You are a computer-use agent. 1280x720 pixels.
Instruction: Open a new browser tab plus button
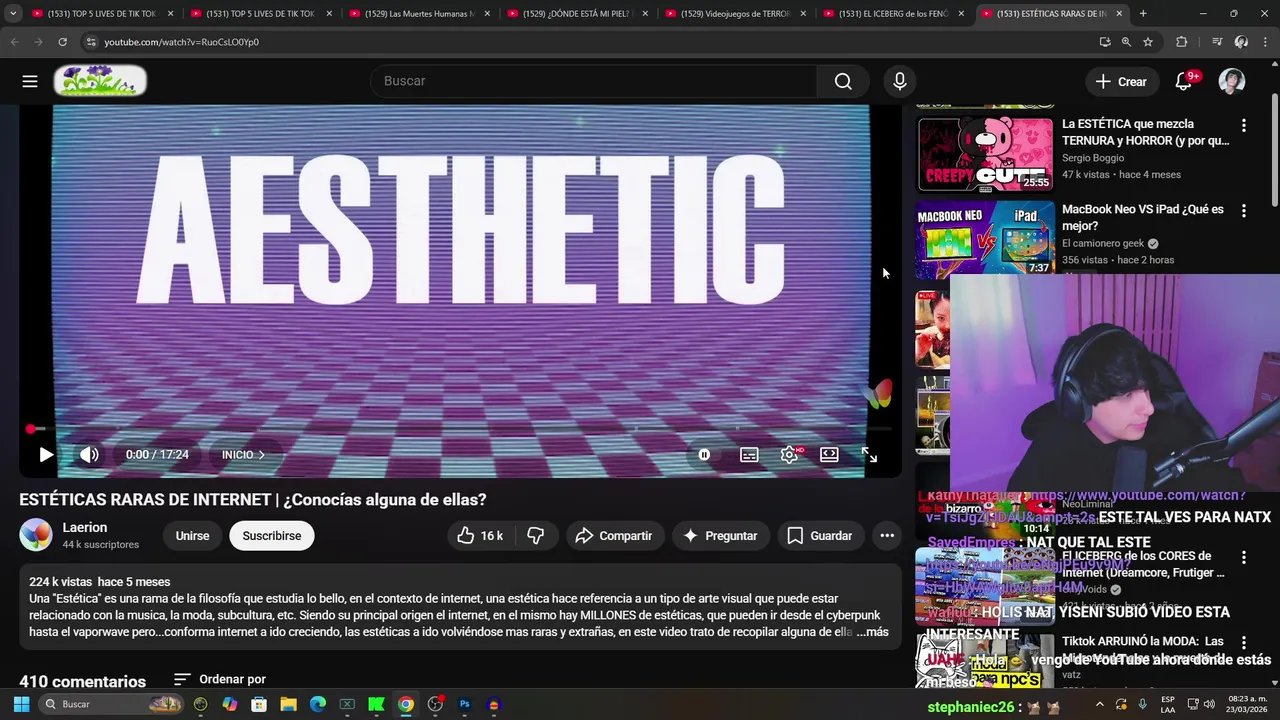(x=1143, y=14)
